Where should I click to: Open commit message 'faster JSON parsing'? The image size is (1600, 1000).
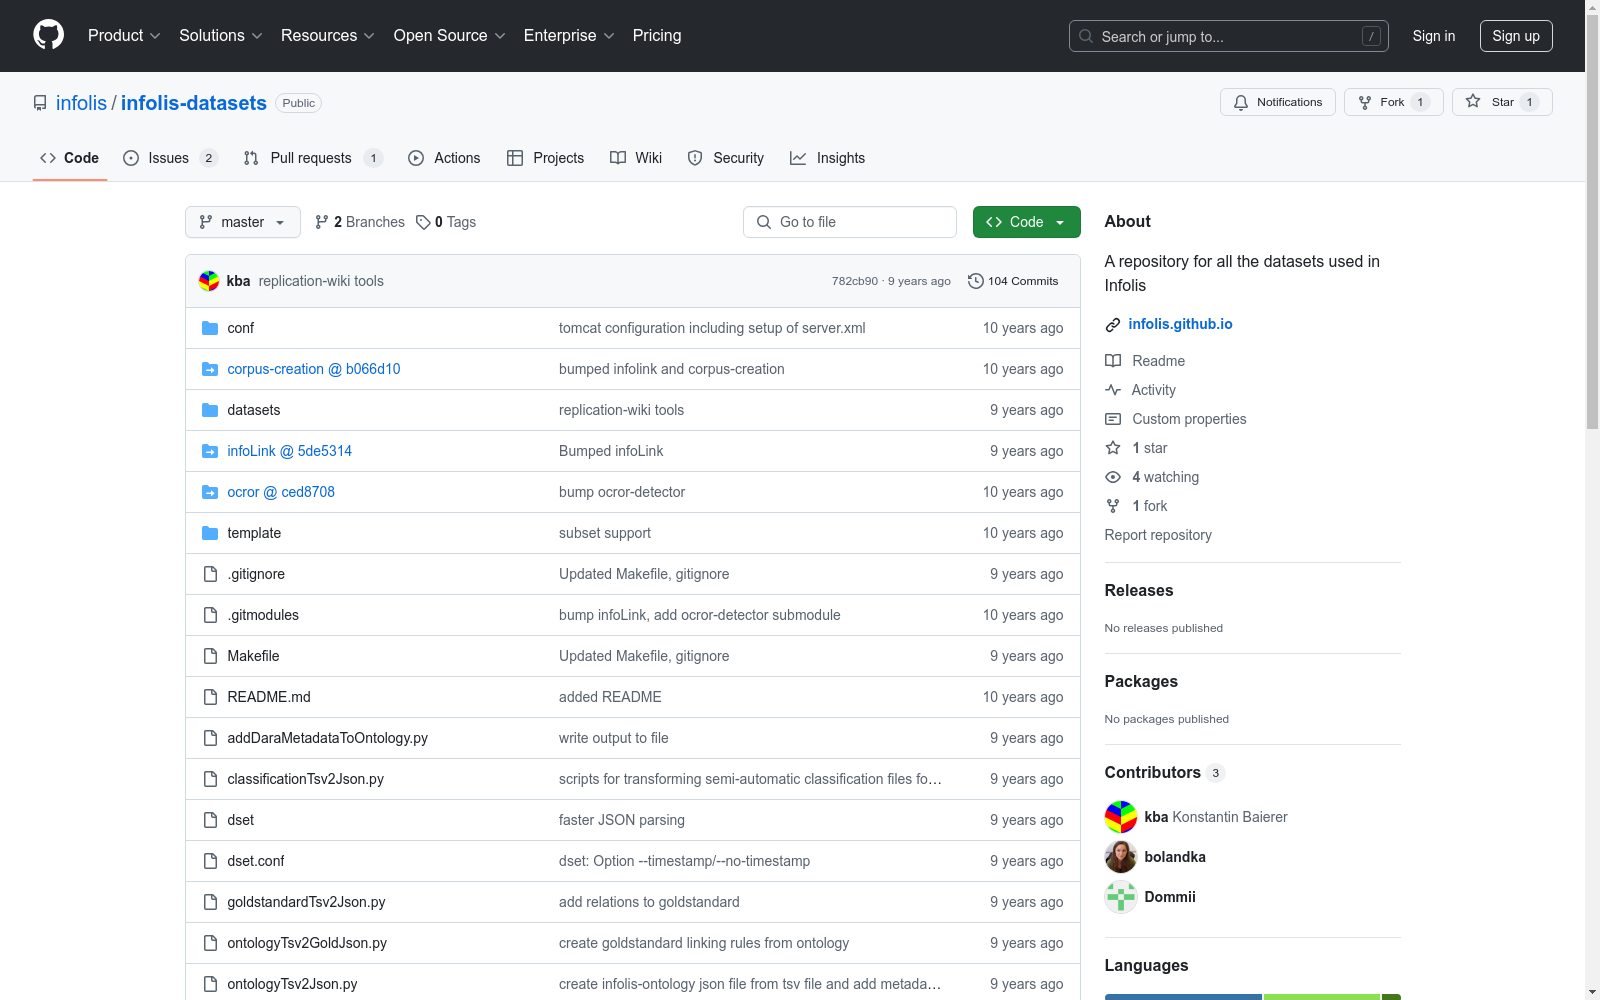(x=622, y=820)
